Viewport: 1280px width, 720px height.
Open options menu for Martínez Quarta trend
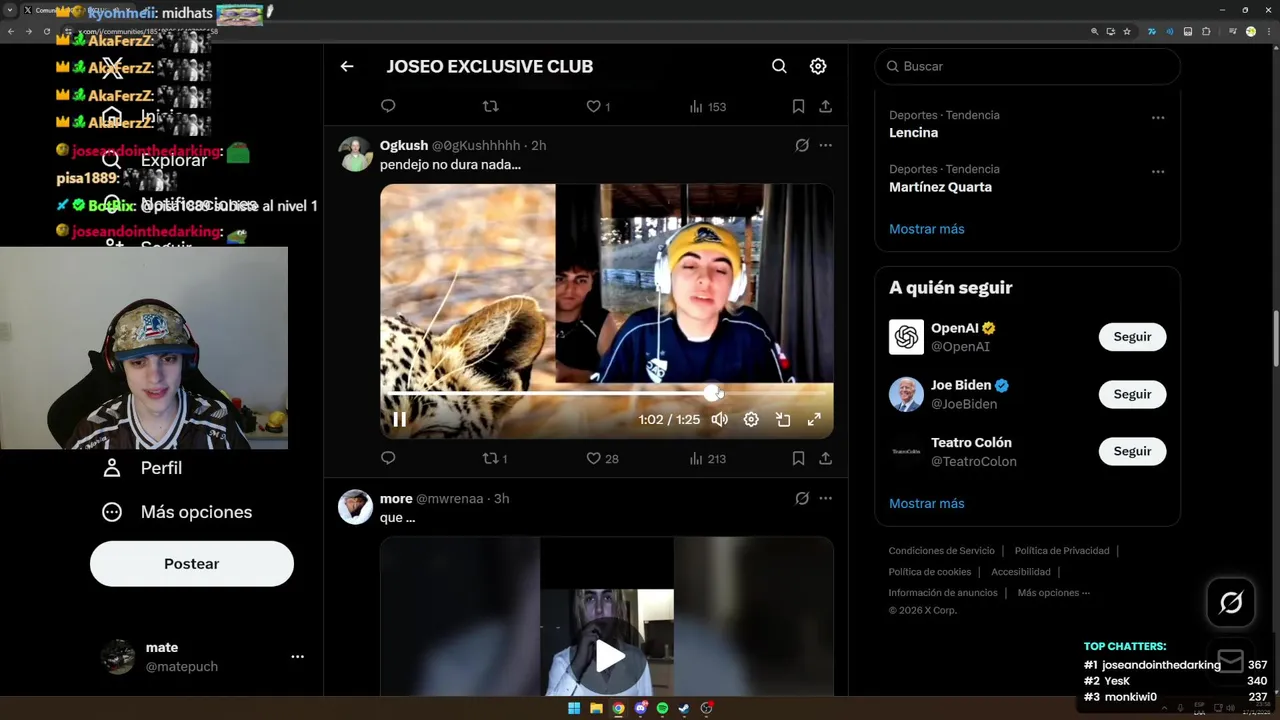coord(1157,171)
